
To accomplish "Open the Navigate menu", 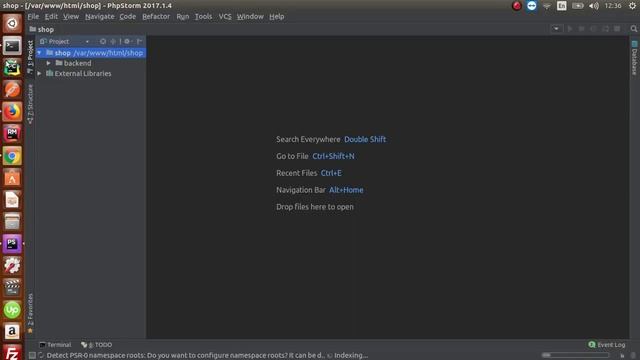I will coord(100,17).
